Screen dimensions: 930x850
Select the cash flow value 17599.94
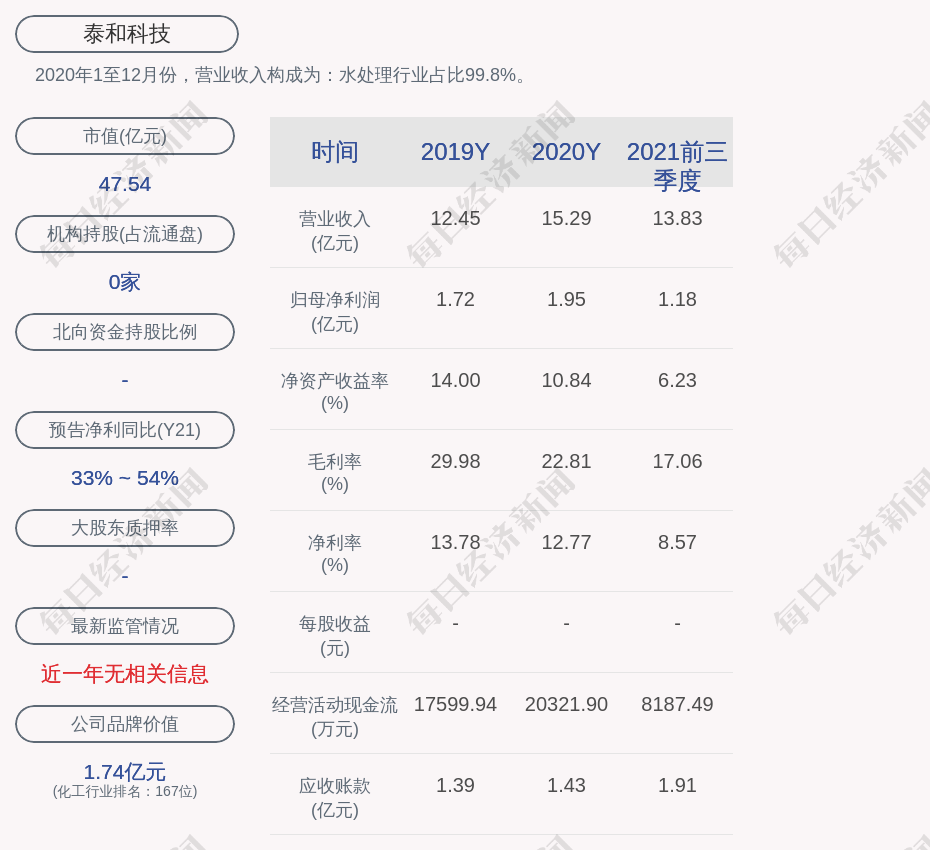coord(456,704)
